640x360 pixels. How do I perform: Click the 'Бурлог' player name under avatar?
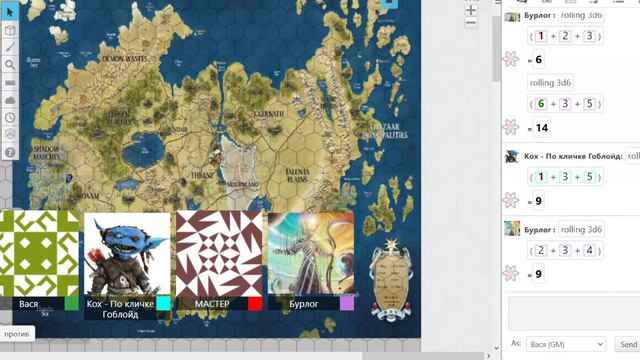tap(304, 304)
